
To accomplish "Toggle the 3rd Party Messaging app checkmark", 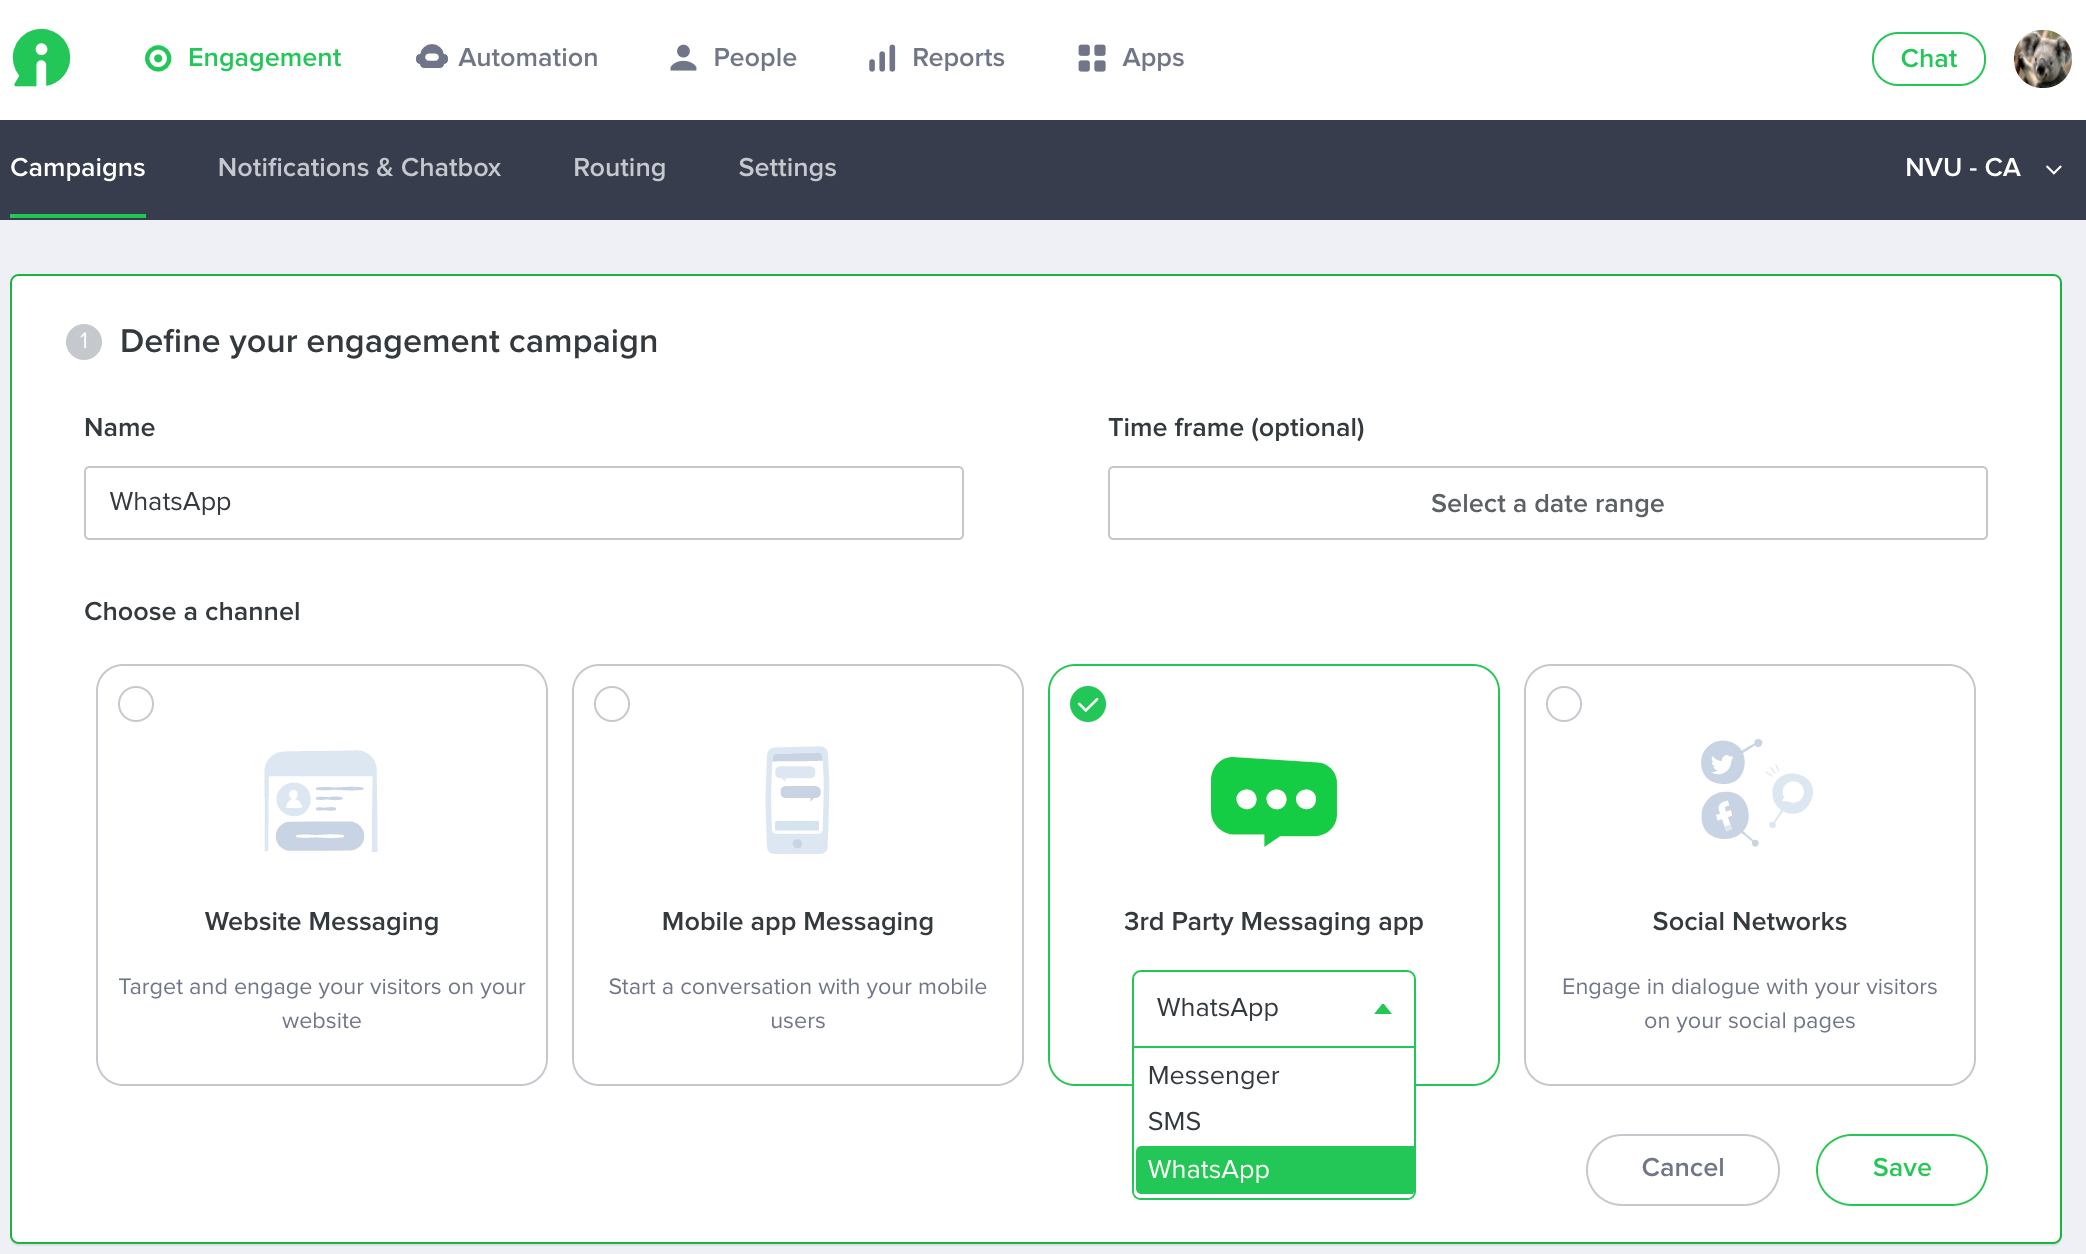I will tap(1088, 704).
